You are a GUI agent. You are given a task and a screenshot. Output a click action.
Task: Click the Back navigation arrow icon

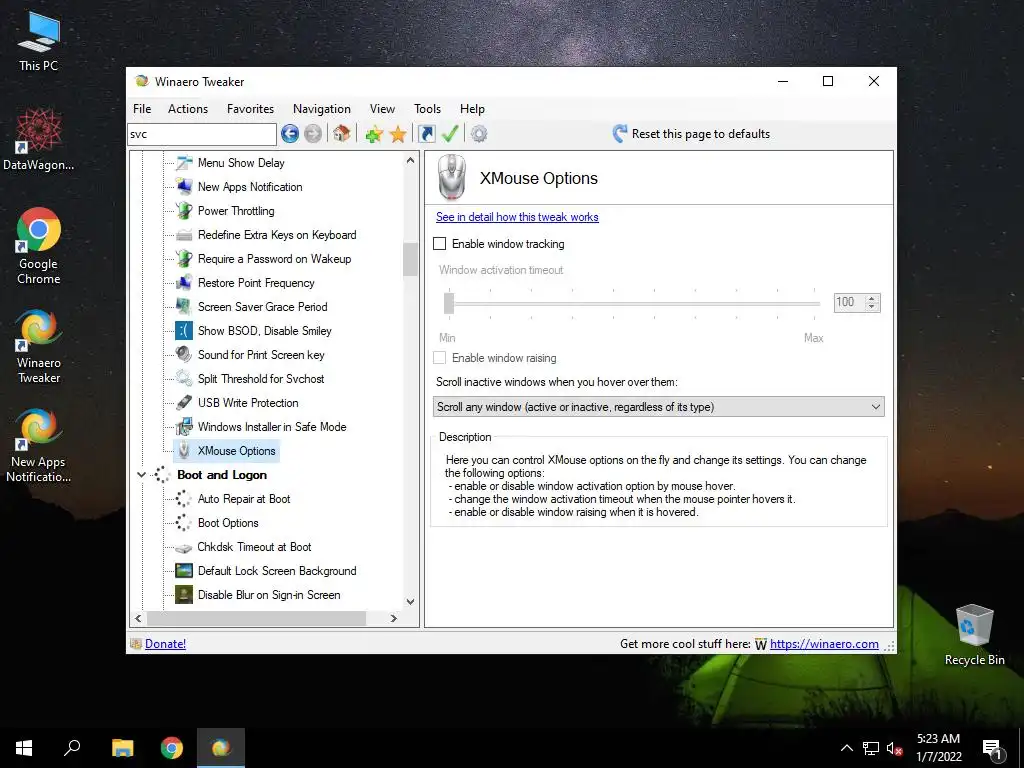pyautogui.click(x=290, y=134)
